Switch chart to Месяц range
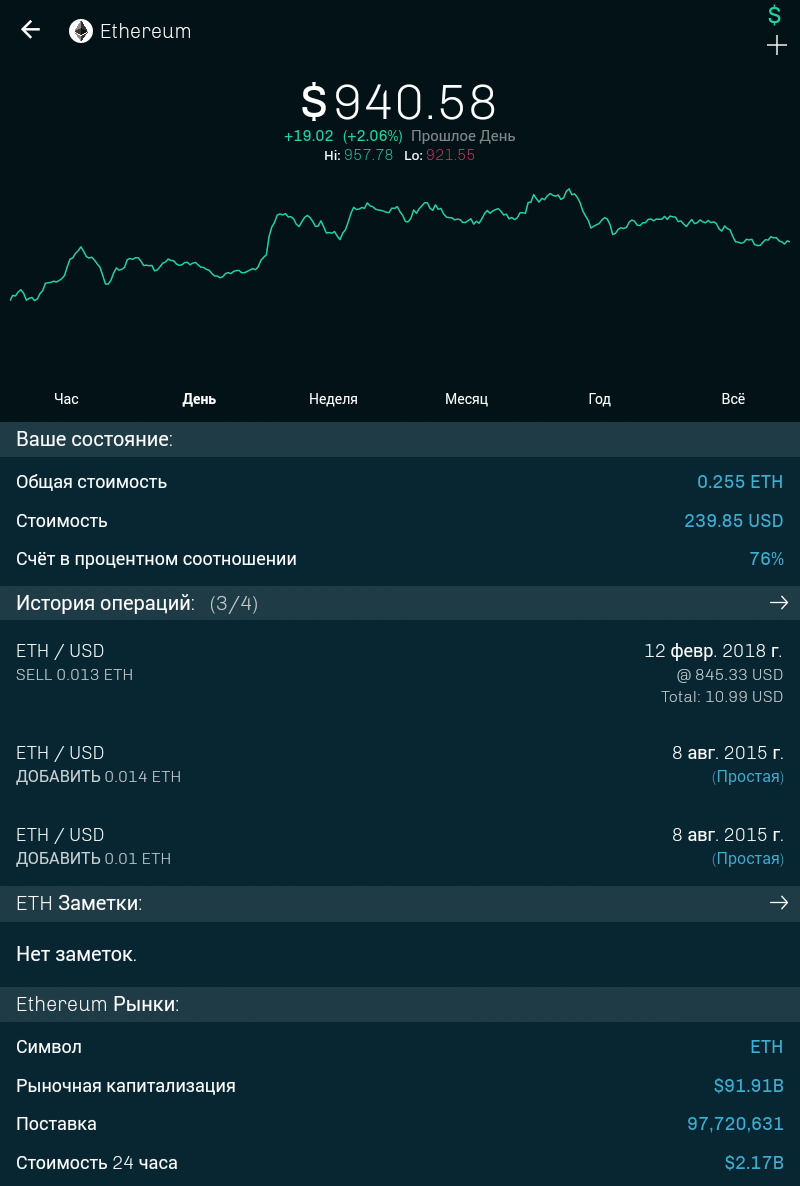The image size is (800, 1186). pos(466,399)
